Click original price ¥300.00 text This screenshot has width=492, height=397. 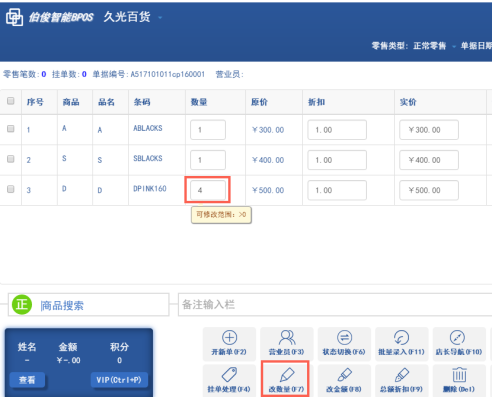[x=268, y=130]
